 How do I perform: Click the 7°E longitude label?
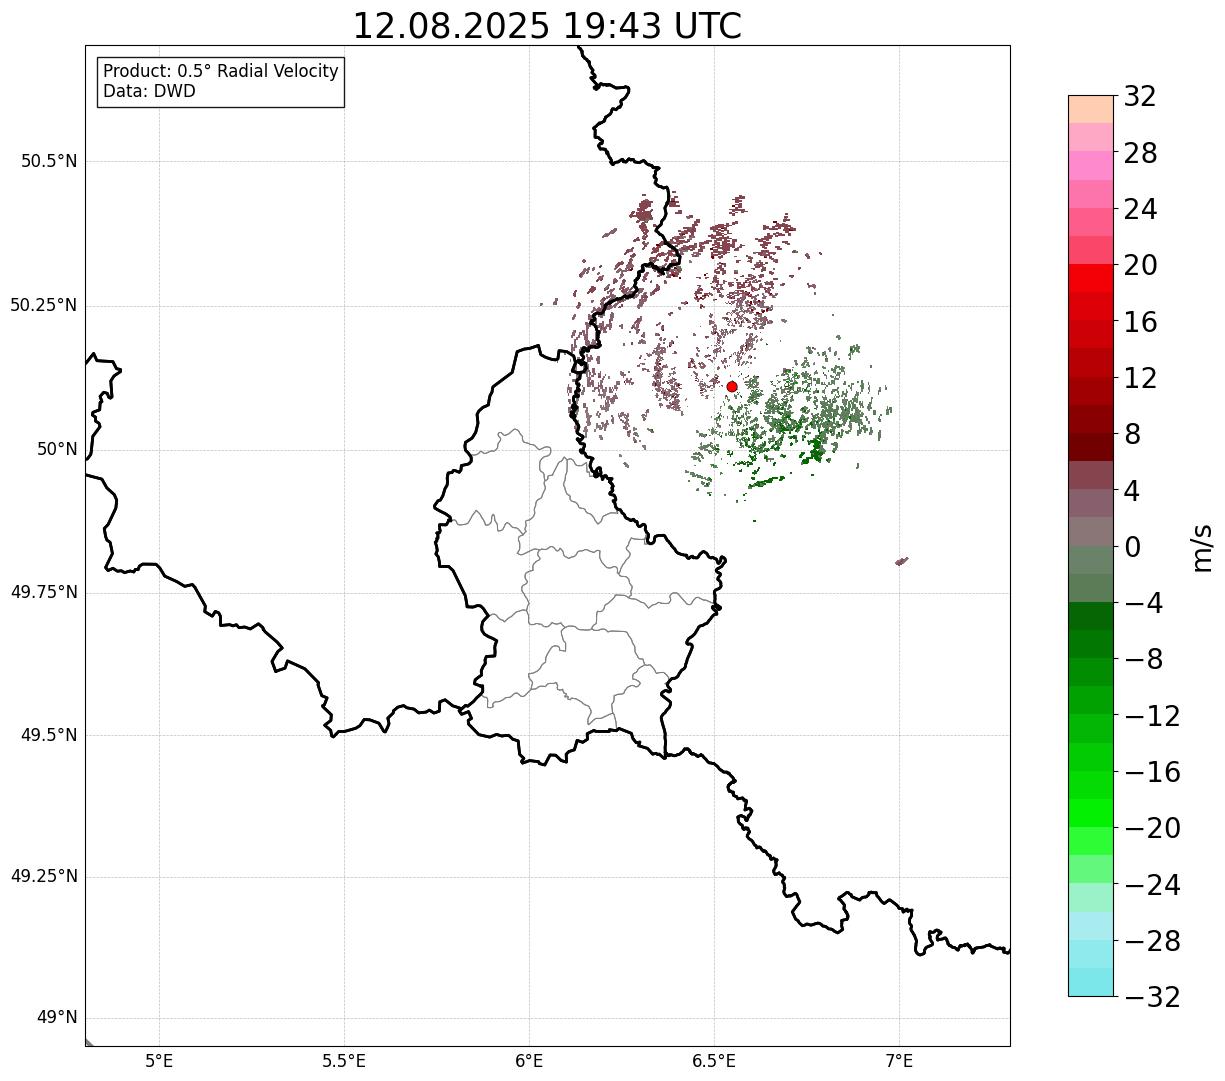click(x=899, y=1060)
